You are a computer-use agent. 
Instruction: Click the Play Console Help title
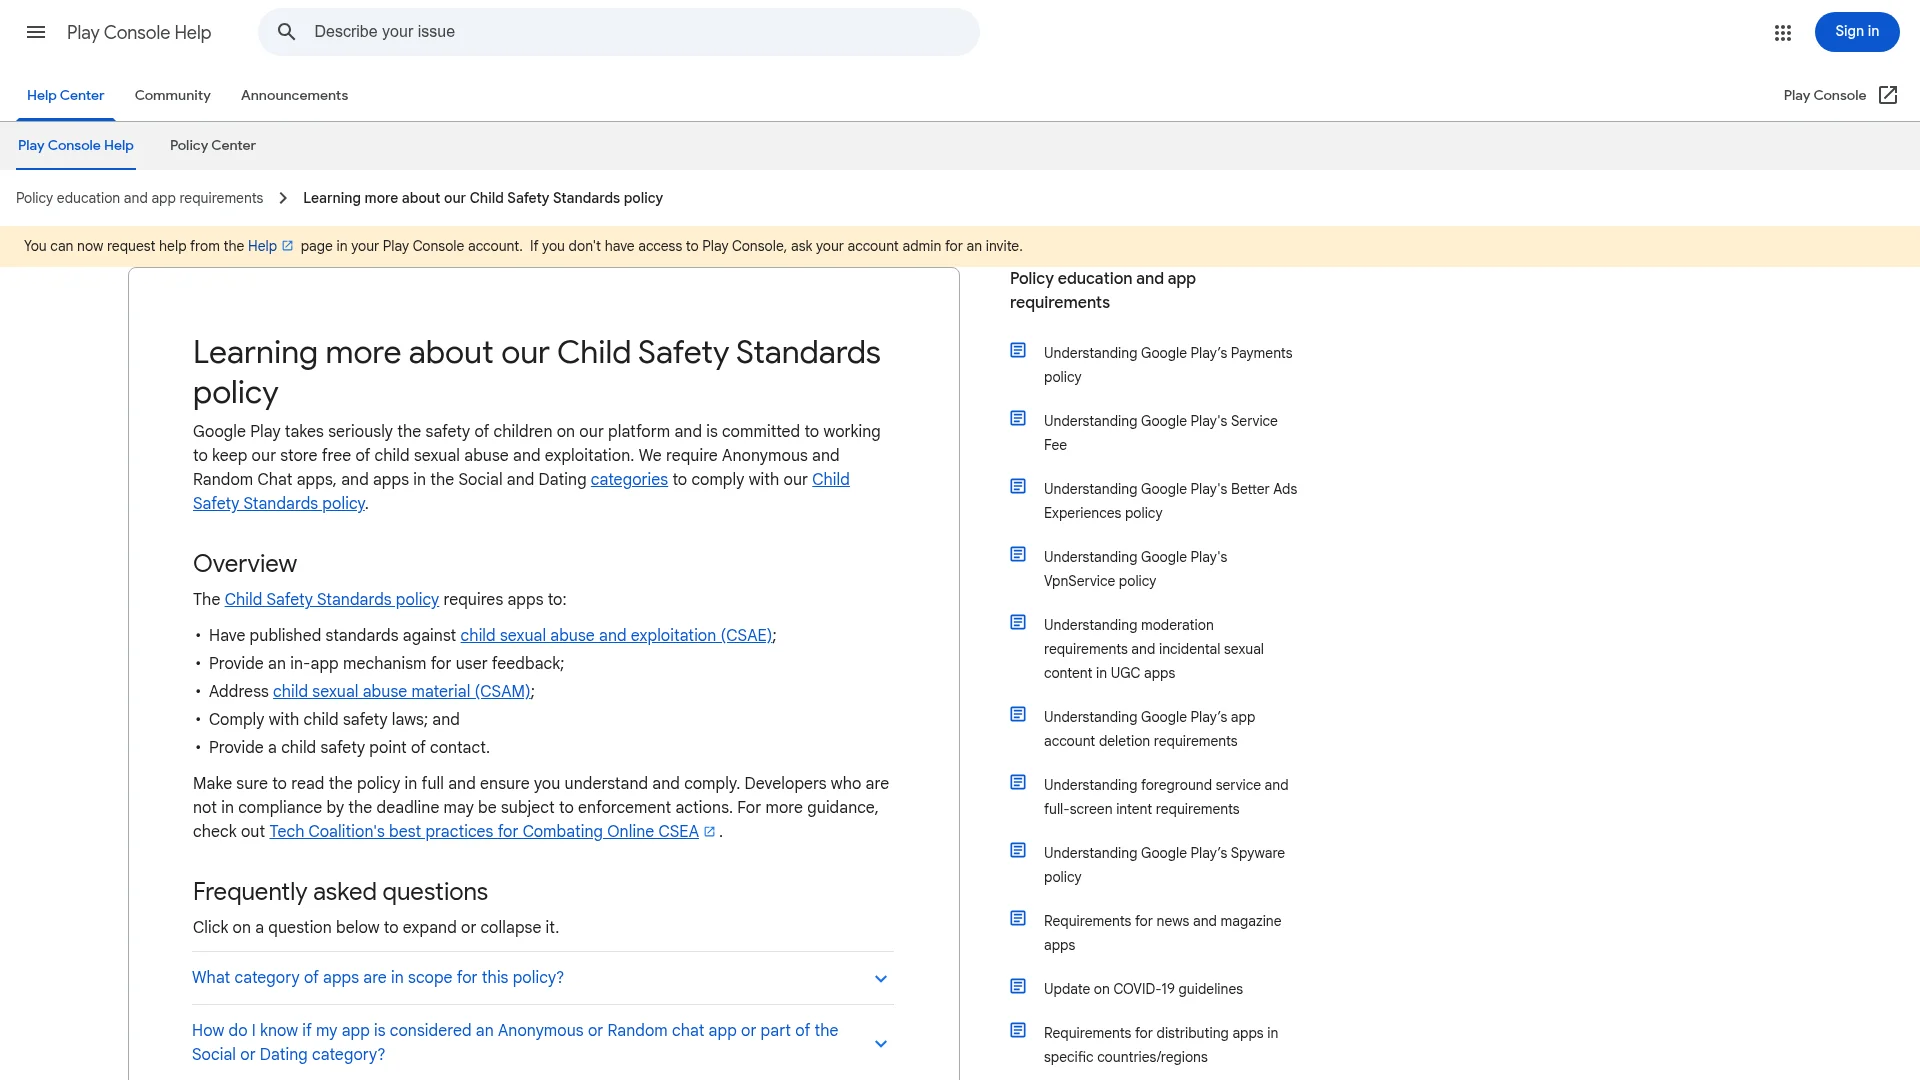click(x=139, y=32)
